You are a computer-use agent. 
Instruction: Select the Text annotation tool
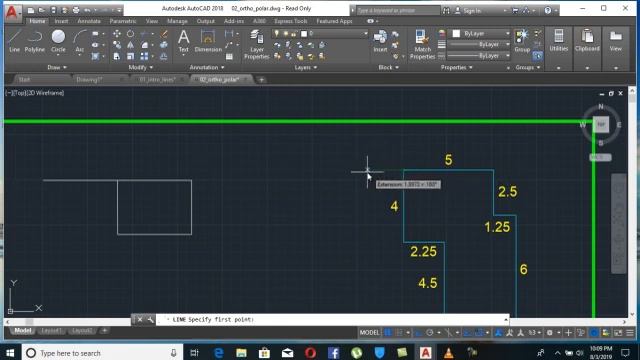pyautogui.click(x=184, y=41)
